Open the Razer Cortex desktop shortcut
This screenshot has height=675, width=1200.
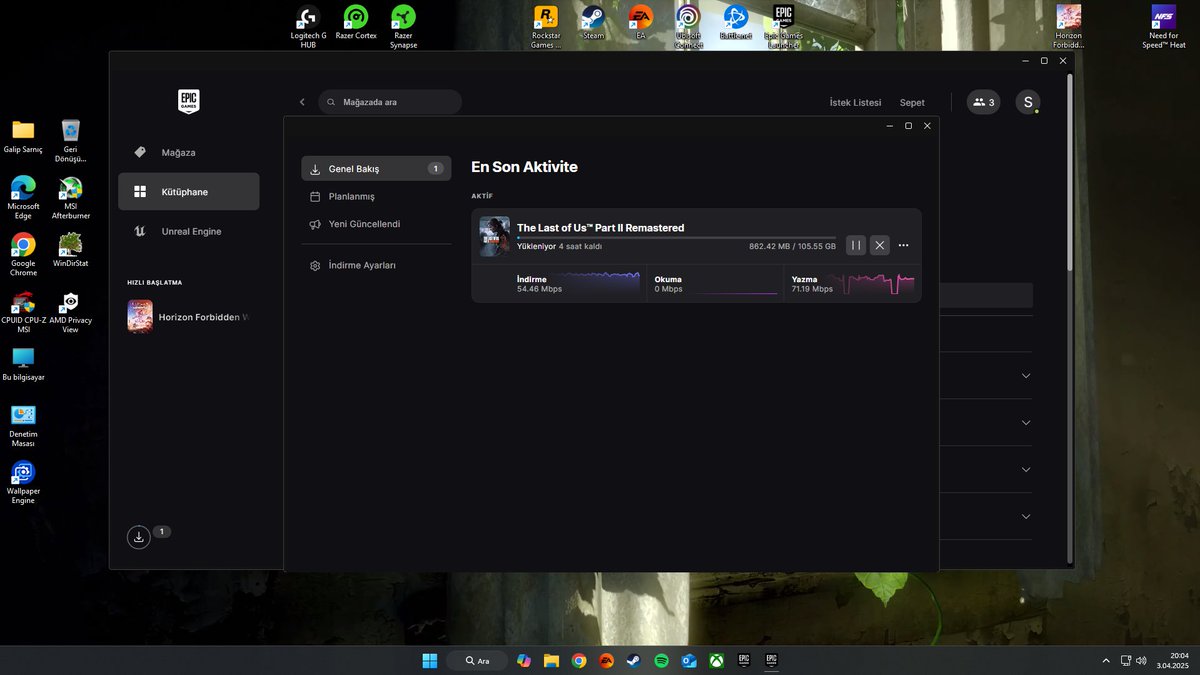point(356,23)
